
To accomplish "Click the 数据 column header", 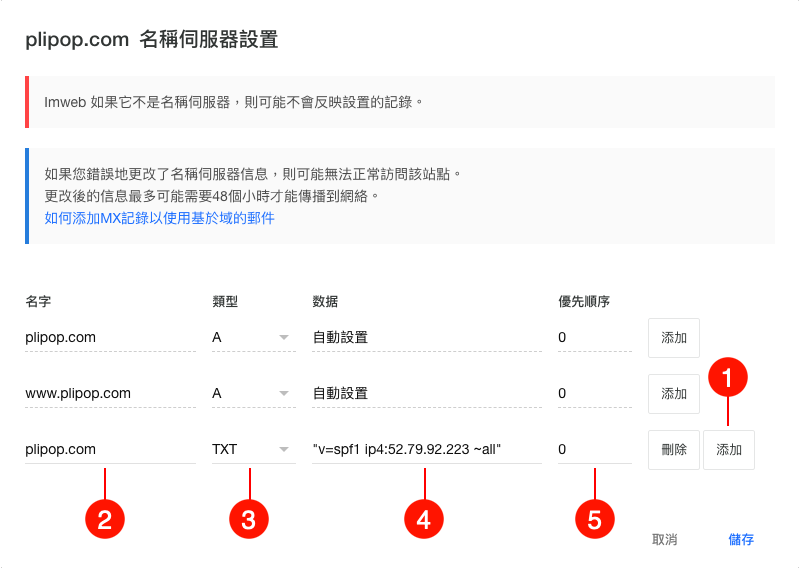I will pyautogui.click(x=325, y=302).
